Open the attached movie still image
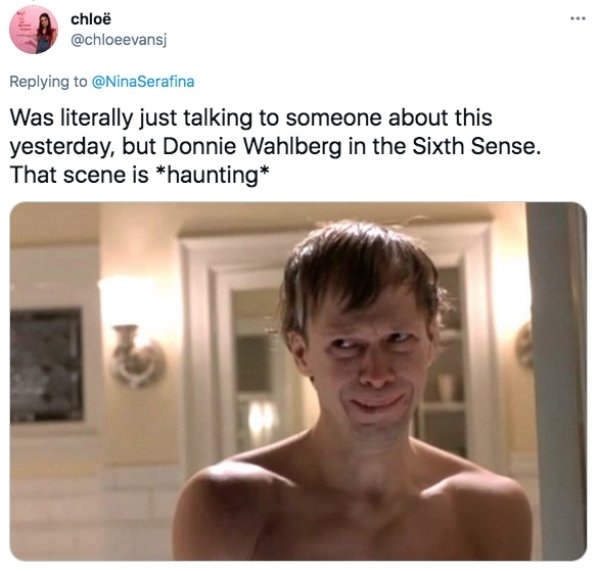Viewport: 600px width, 571px height. pyautogui.click(x=298, y=381)
